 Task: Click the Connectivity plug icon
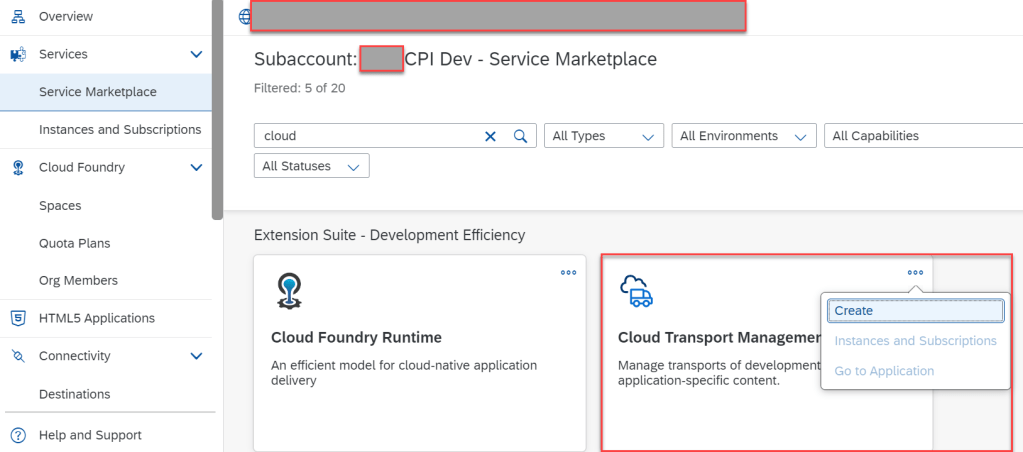(17, 356)
